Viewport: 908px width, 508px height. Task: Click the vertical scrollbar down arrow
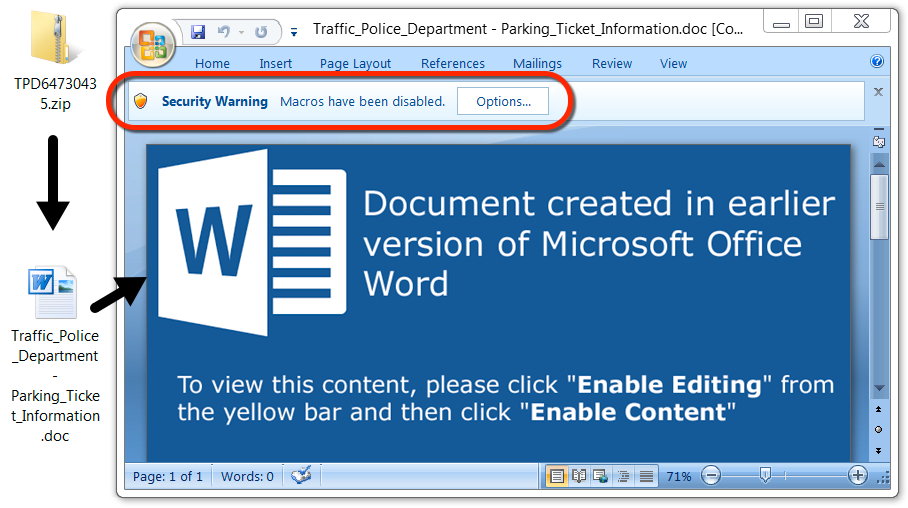[x=879, y=388]
